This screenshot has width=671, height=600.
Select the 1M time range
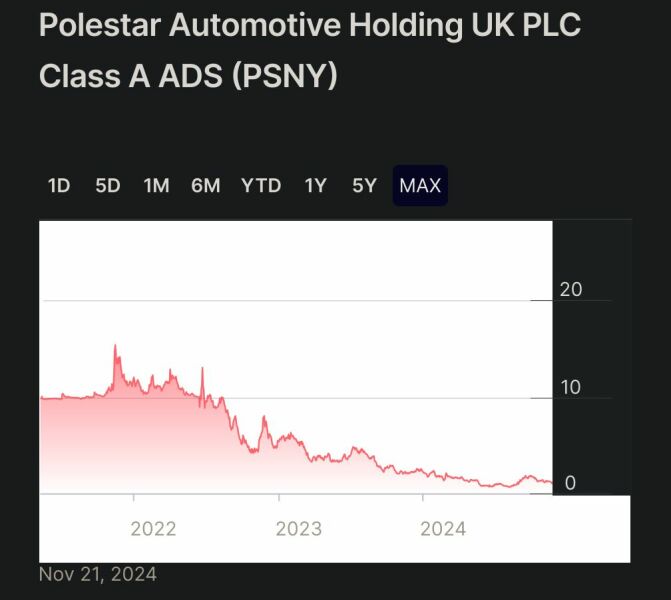click(x=157, y=185)
